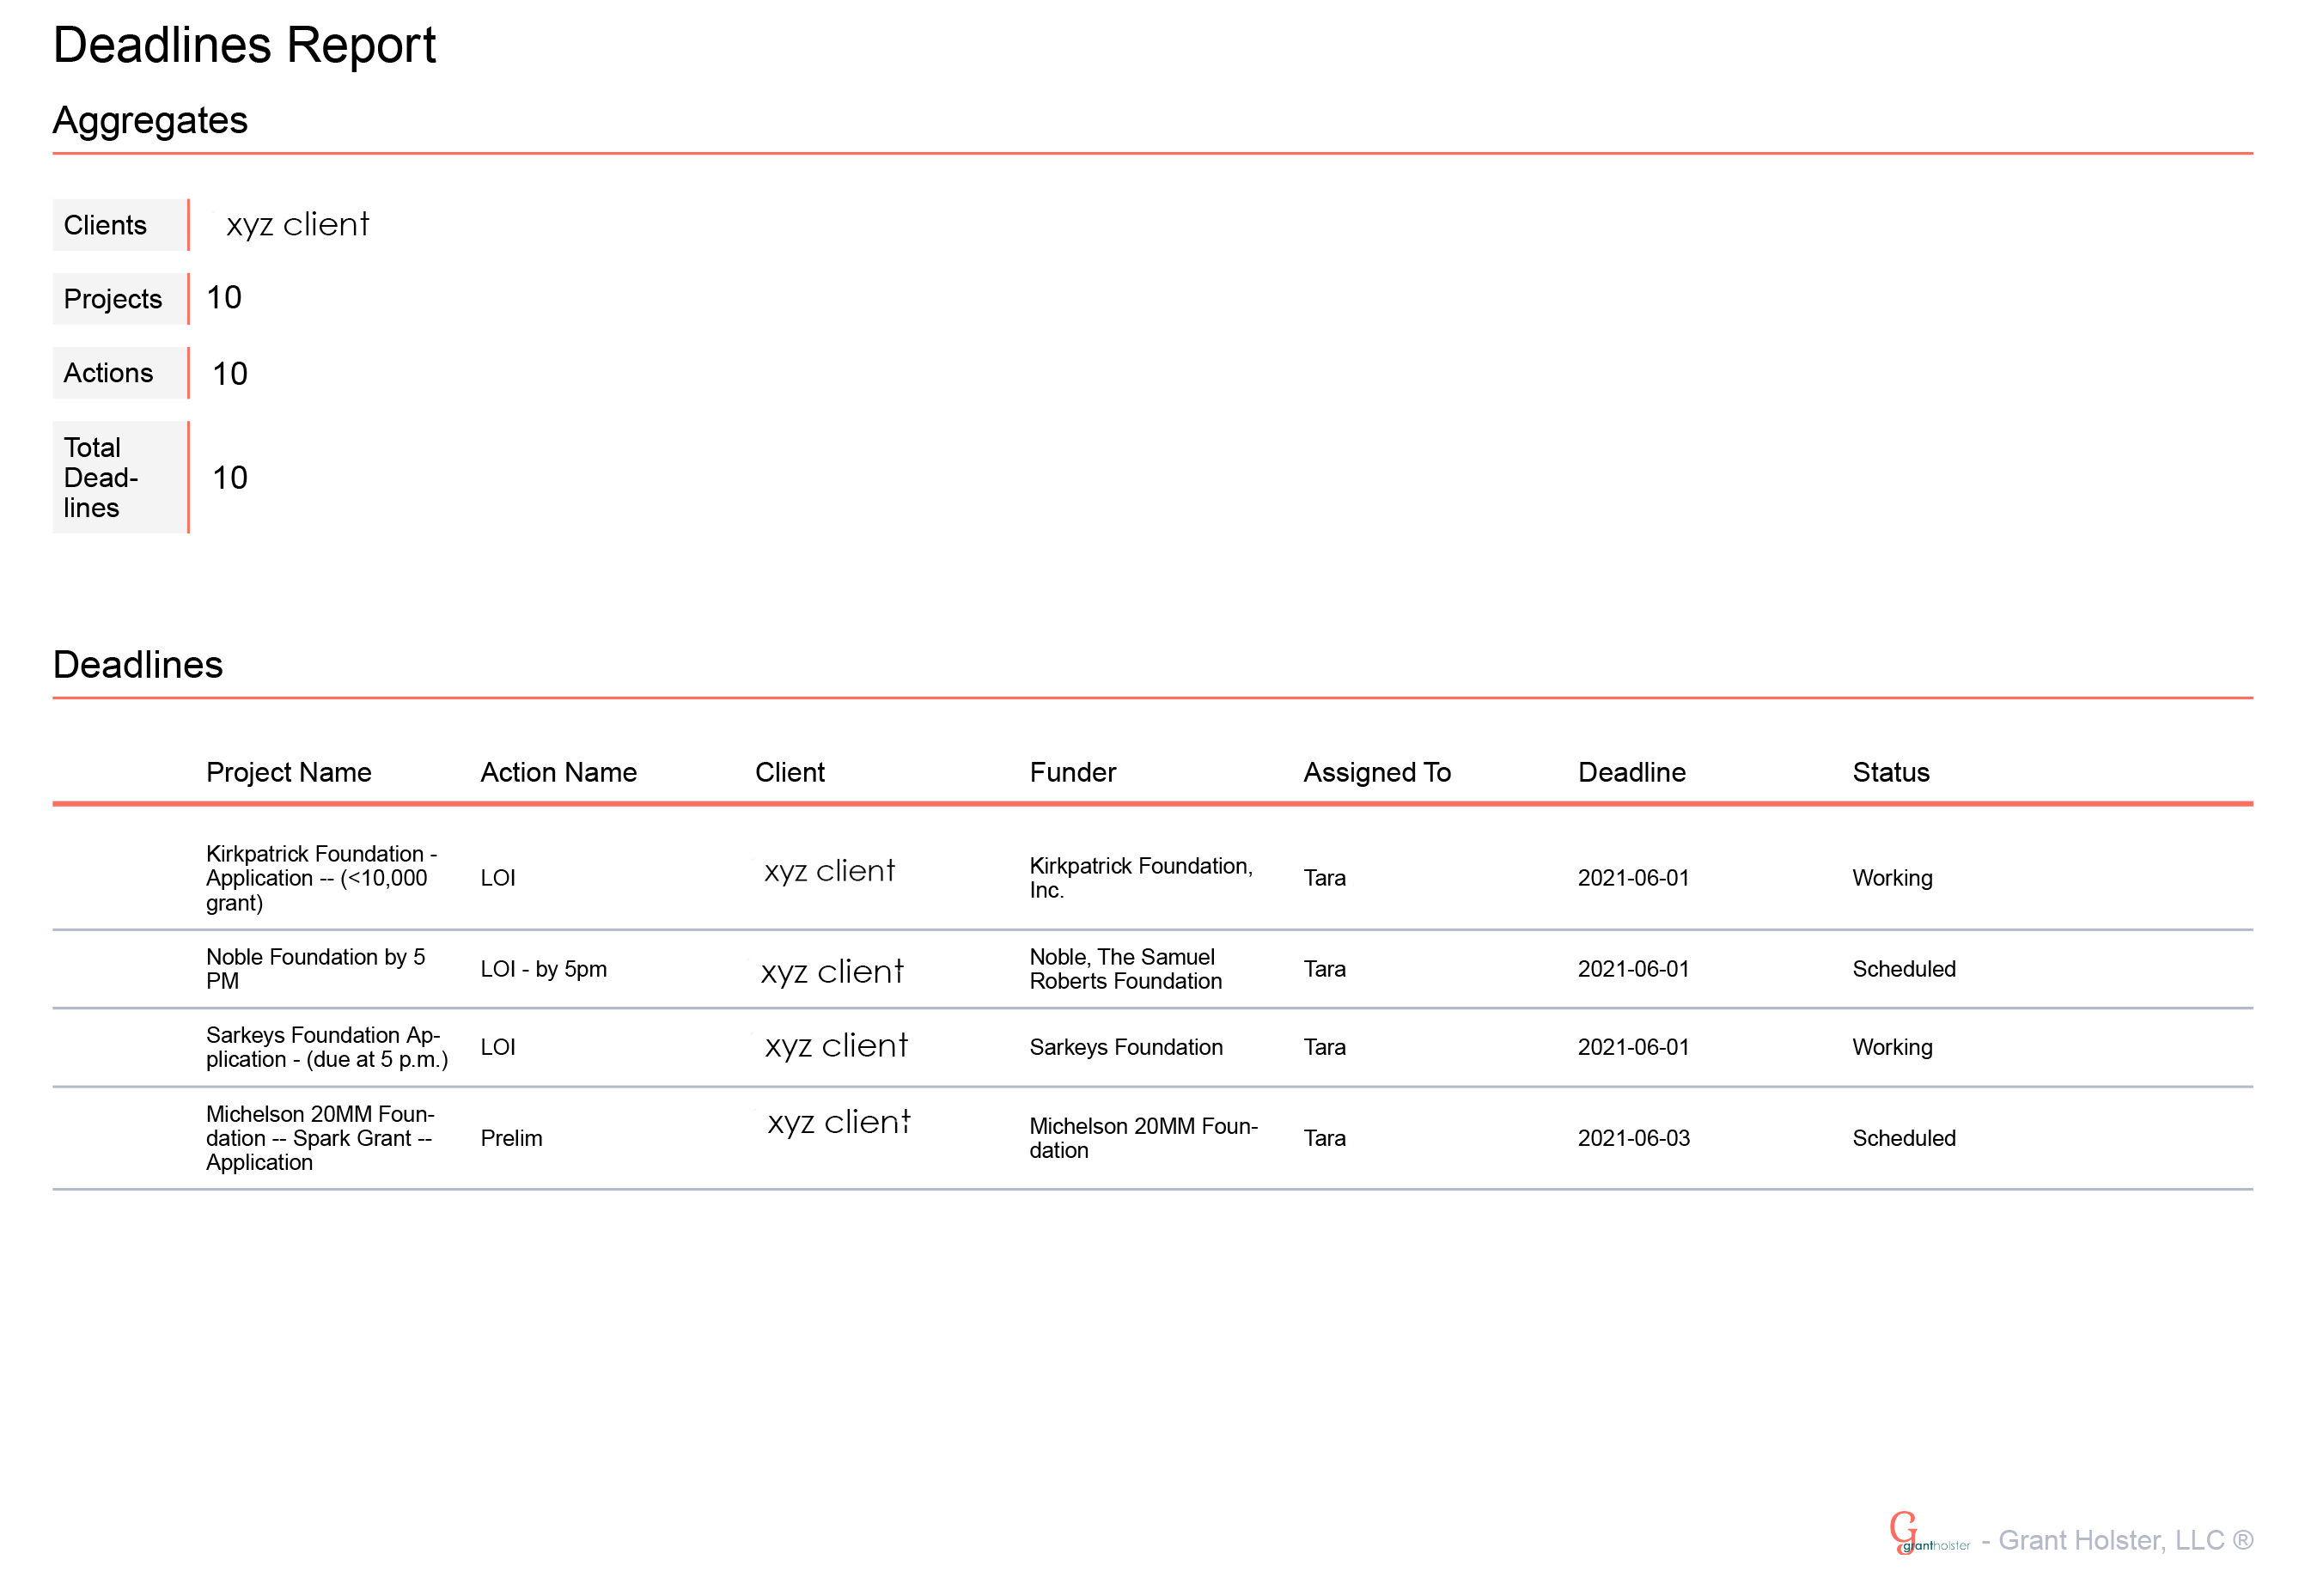Image resolution: width=2299 pixels, height=1596 pixels.
Task: Click the Deadline column header
Action: pyautogui.click(x=1631, y=772)
